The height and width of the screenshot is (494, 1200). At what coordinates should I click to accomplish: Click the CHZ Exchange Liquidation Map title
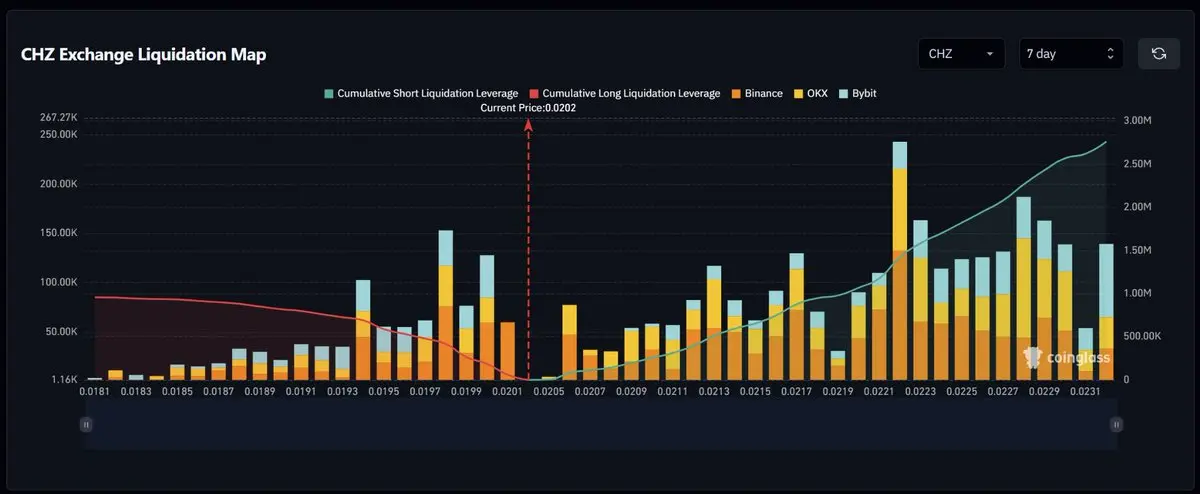[x=144, y=55]
